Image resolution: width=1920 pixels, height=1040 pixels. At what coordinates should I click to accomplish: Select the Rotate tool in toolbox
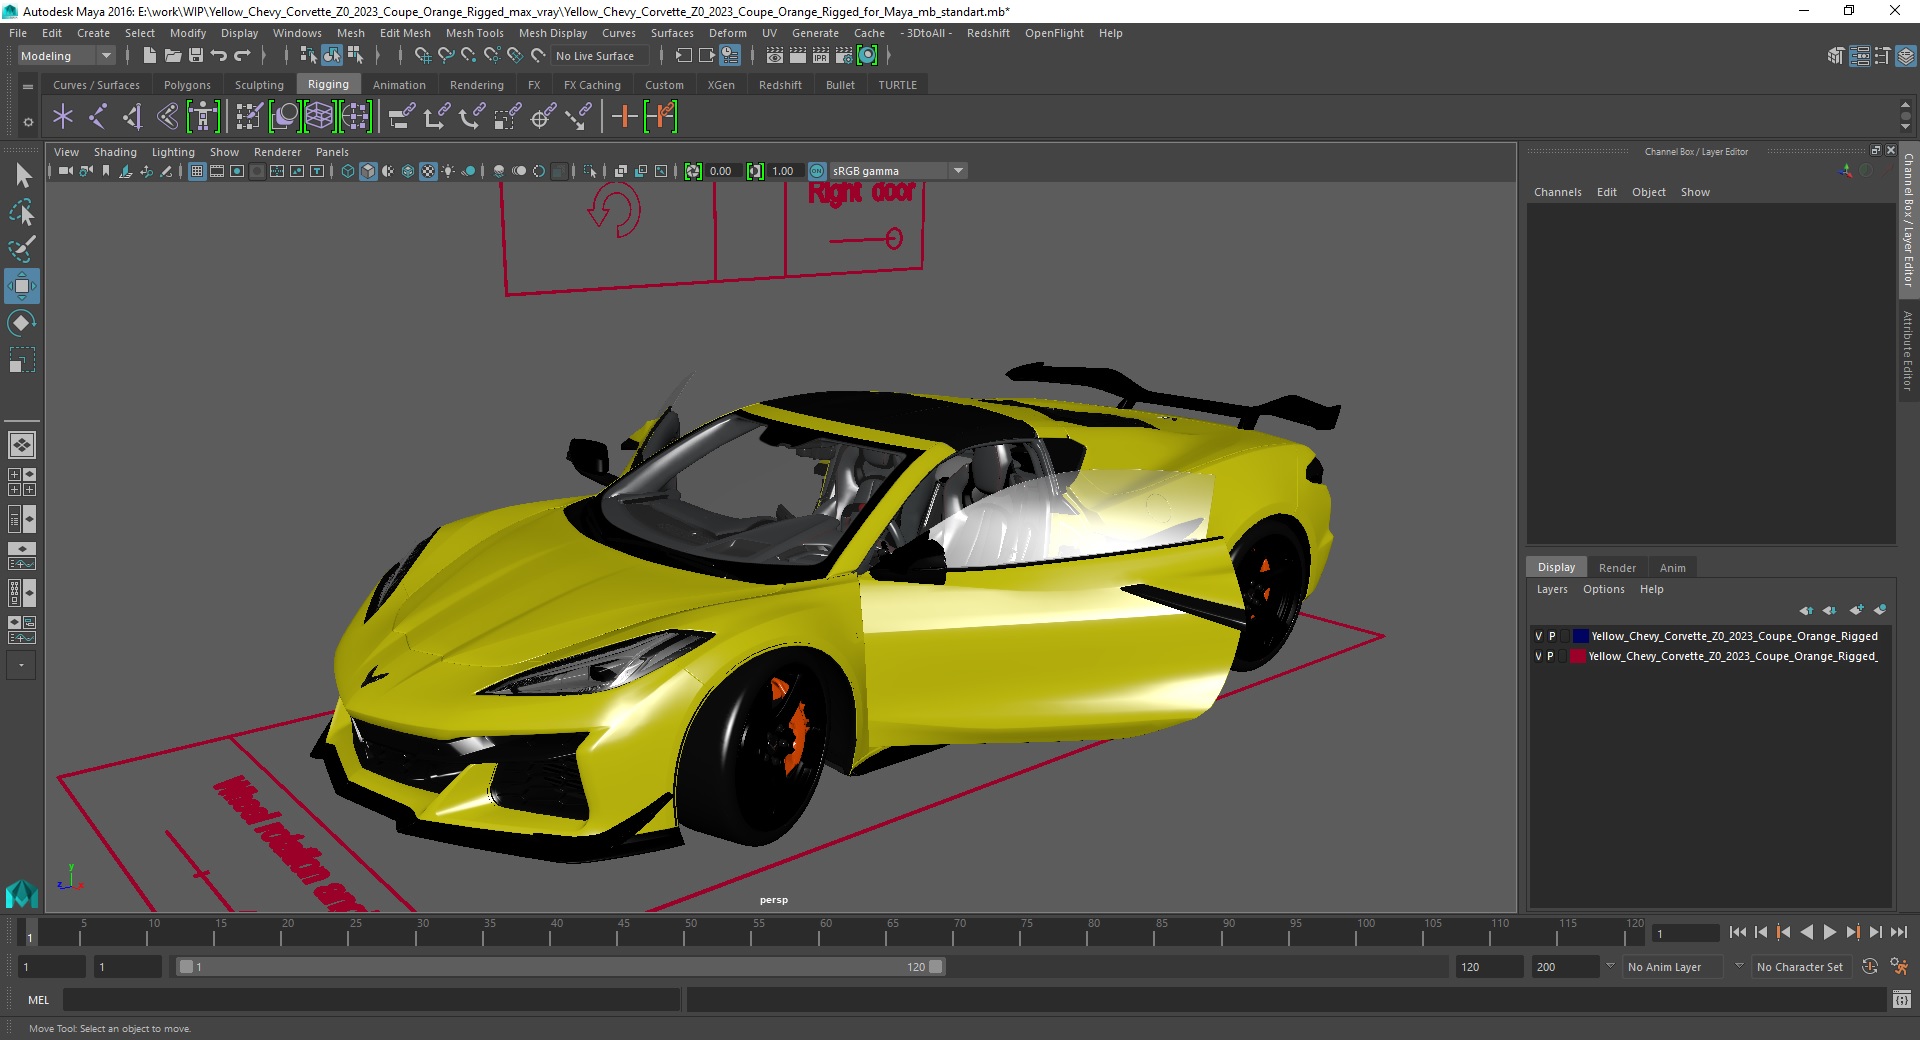(x=22, y=322)
